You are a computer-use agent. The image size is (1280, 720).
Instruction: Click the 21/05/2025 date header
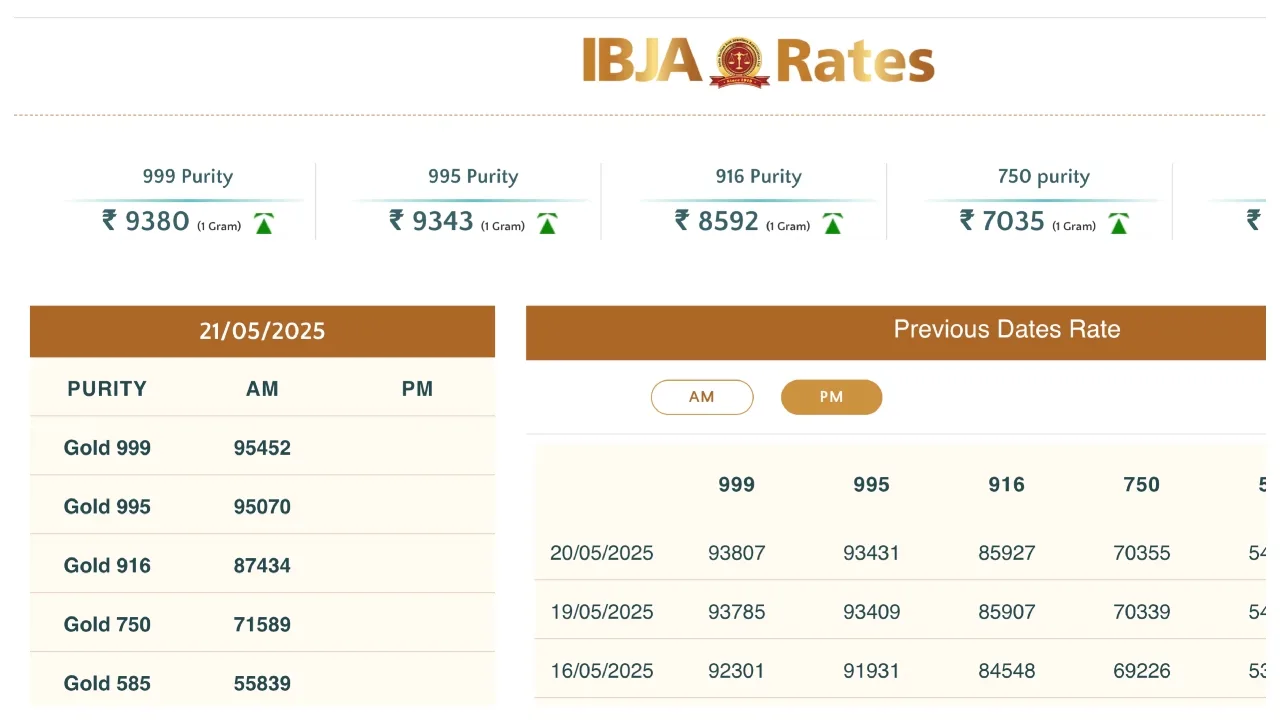tap(262, 331)
